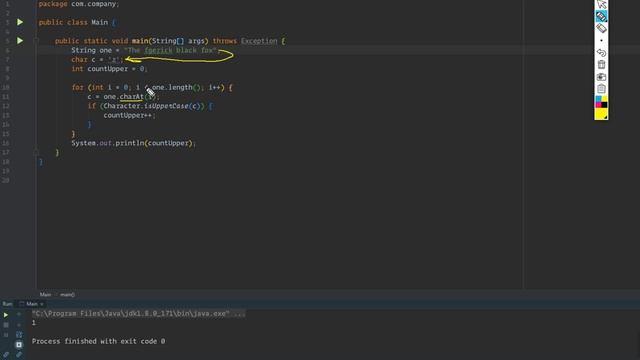The height and width of the screenshot is (360, 640).
Task: Click line number 16 in gutter
Action: pyautogui.click(x=6, y=143)
